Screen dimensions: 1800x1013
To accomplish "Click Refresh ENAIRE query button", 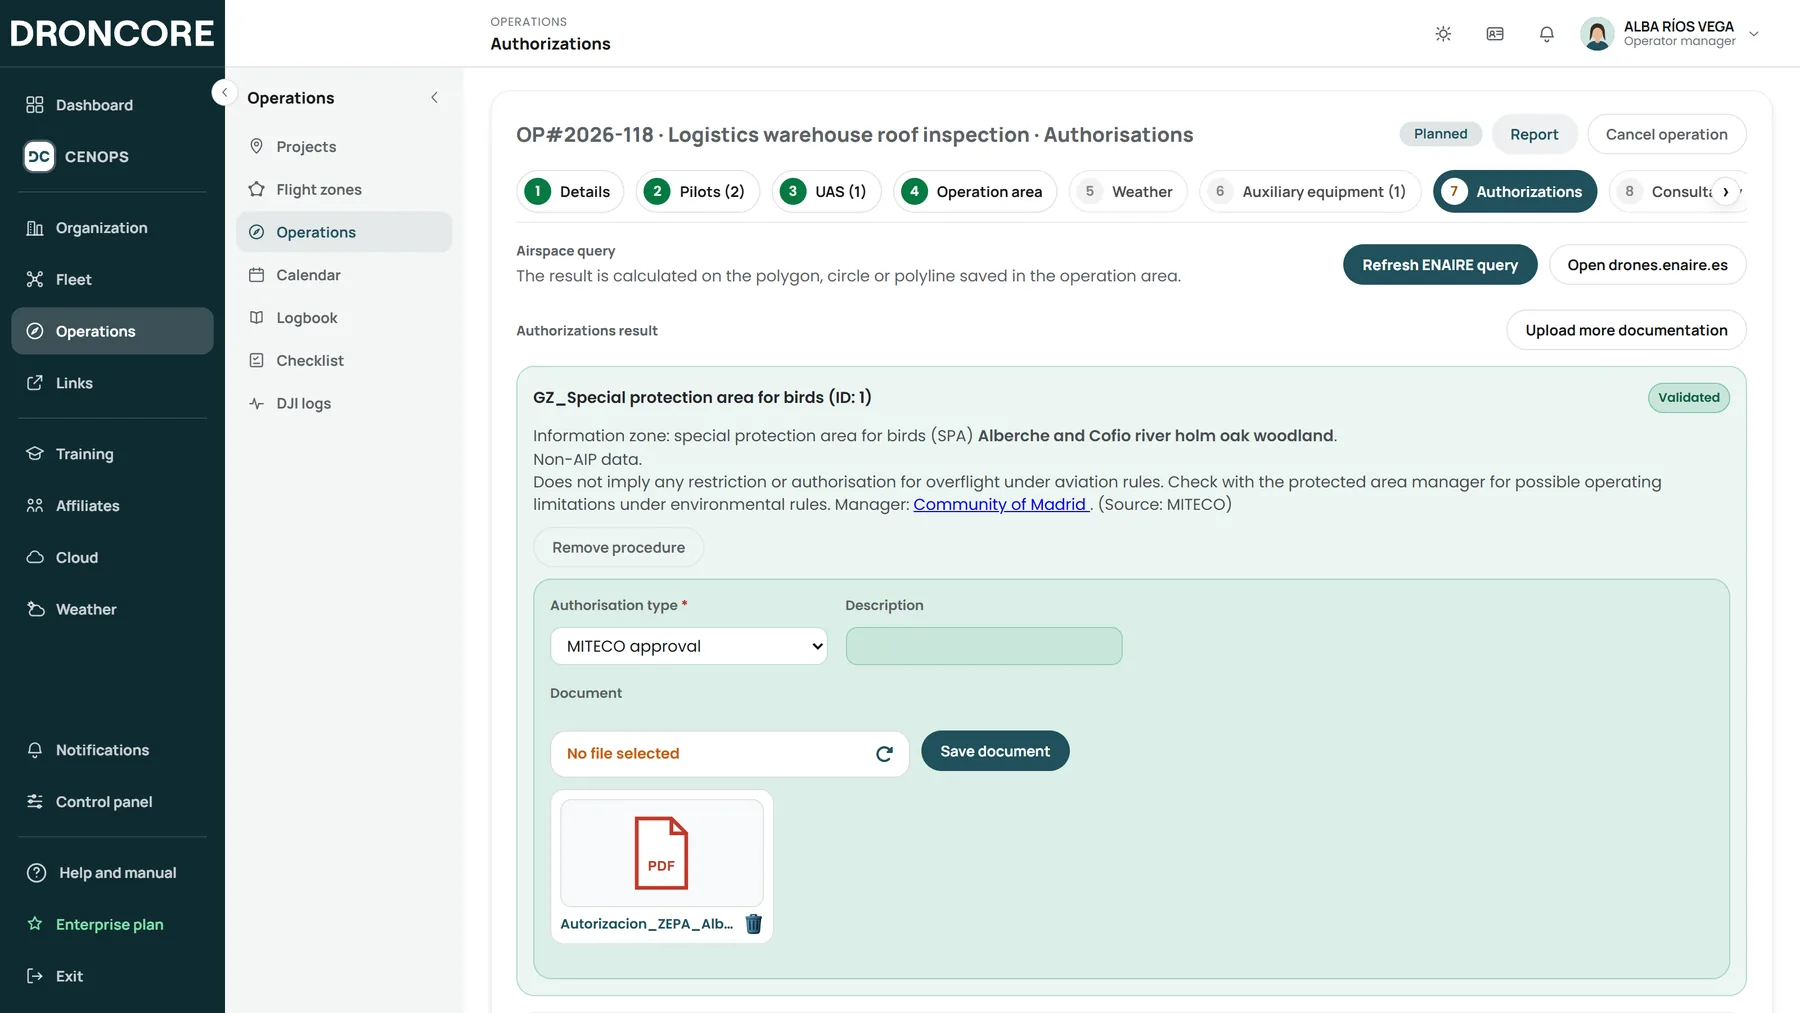I will 1440,265.
